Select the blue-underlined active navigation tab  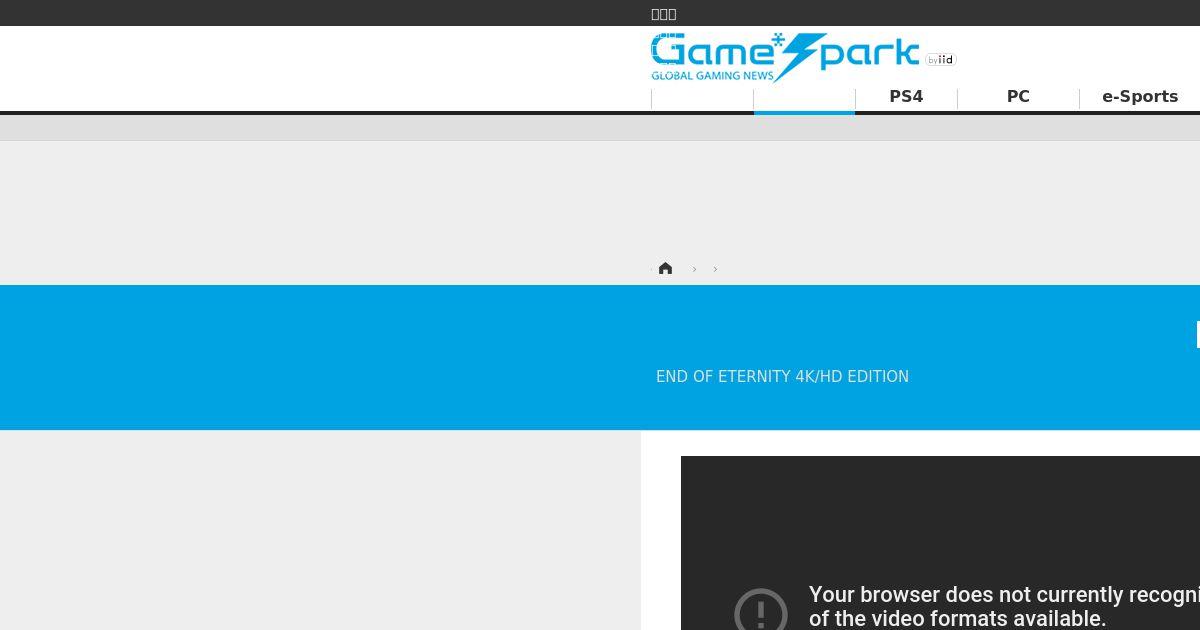804,99
